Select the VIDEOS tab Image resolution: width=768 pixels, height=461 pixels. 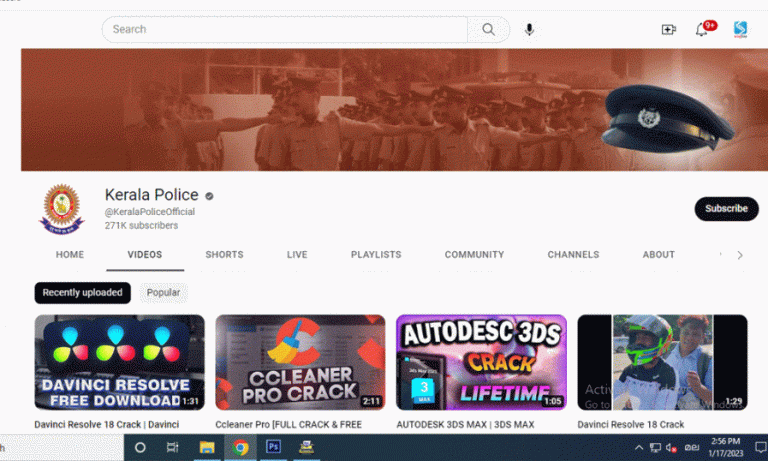(144, 255)
